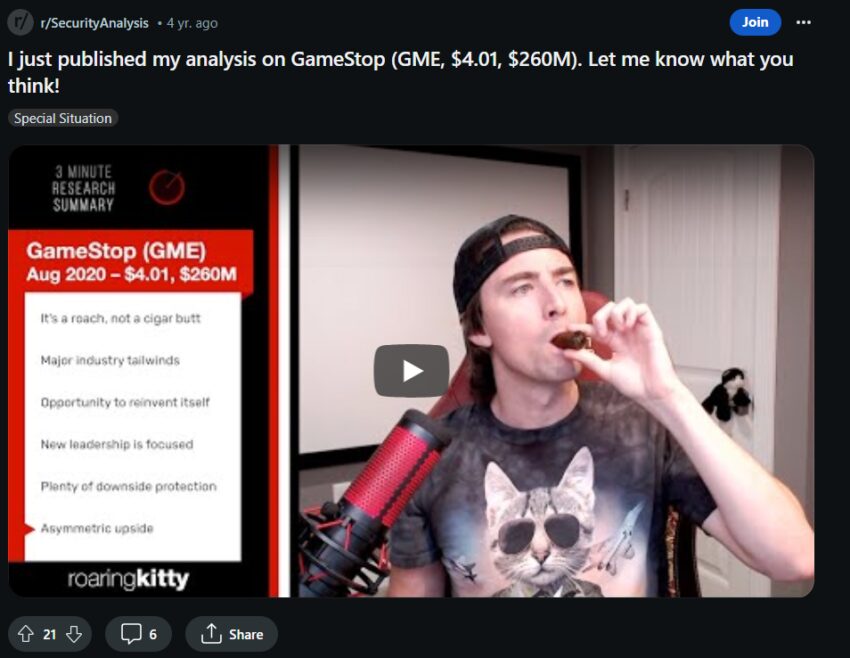Click the comment count number 6

point(153,634)
